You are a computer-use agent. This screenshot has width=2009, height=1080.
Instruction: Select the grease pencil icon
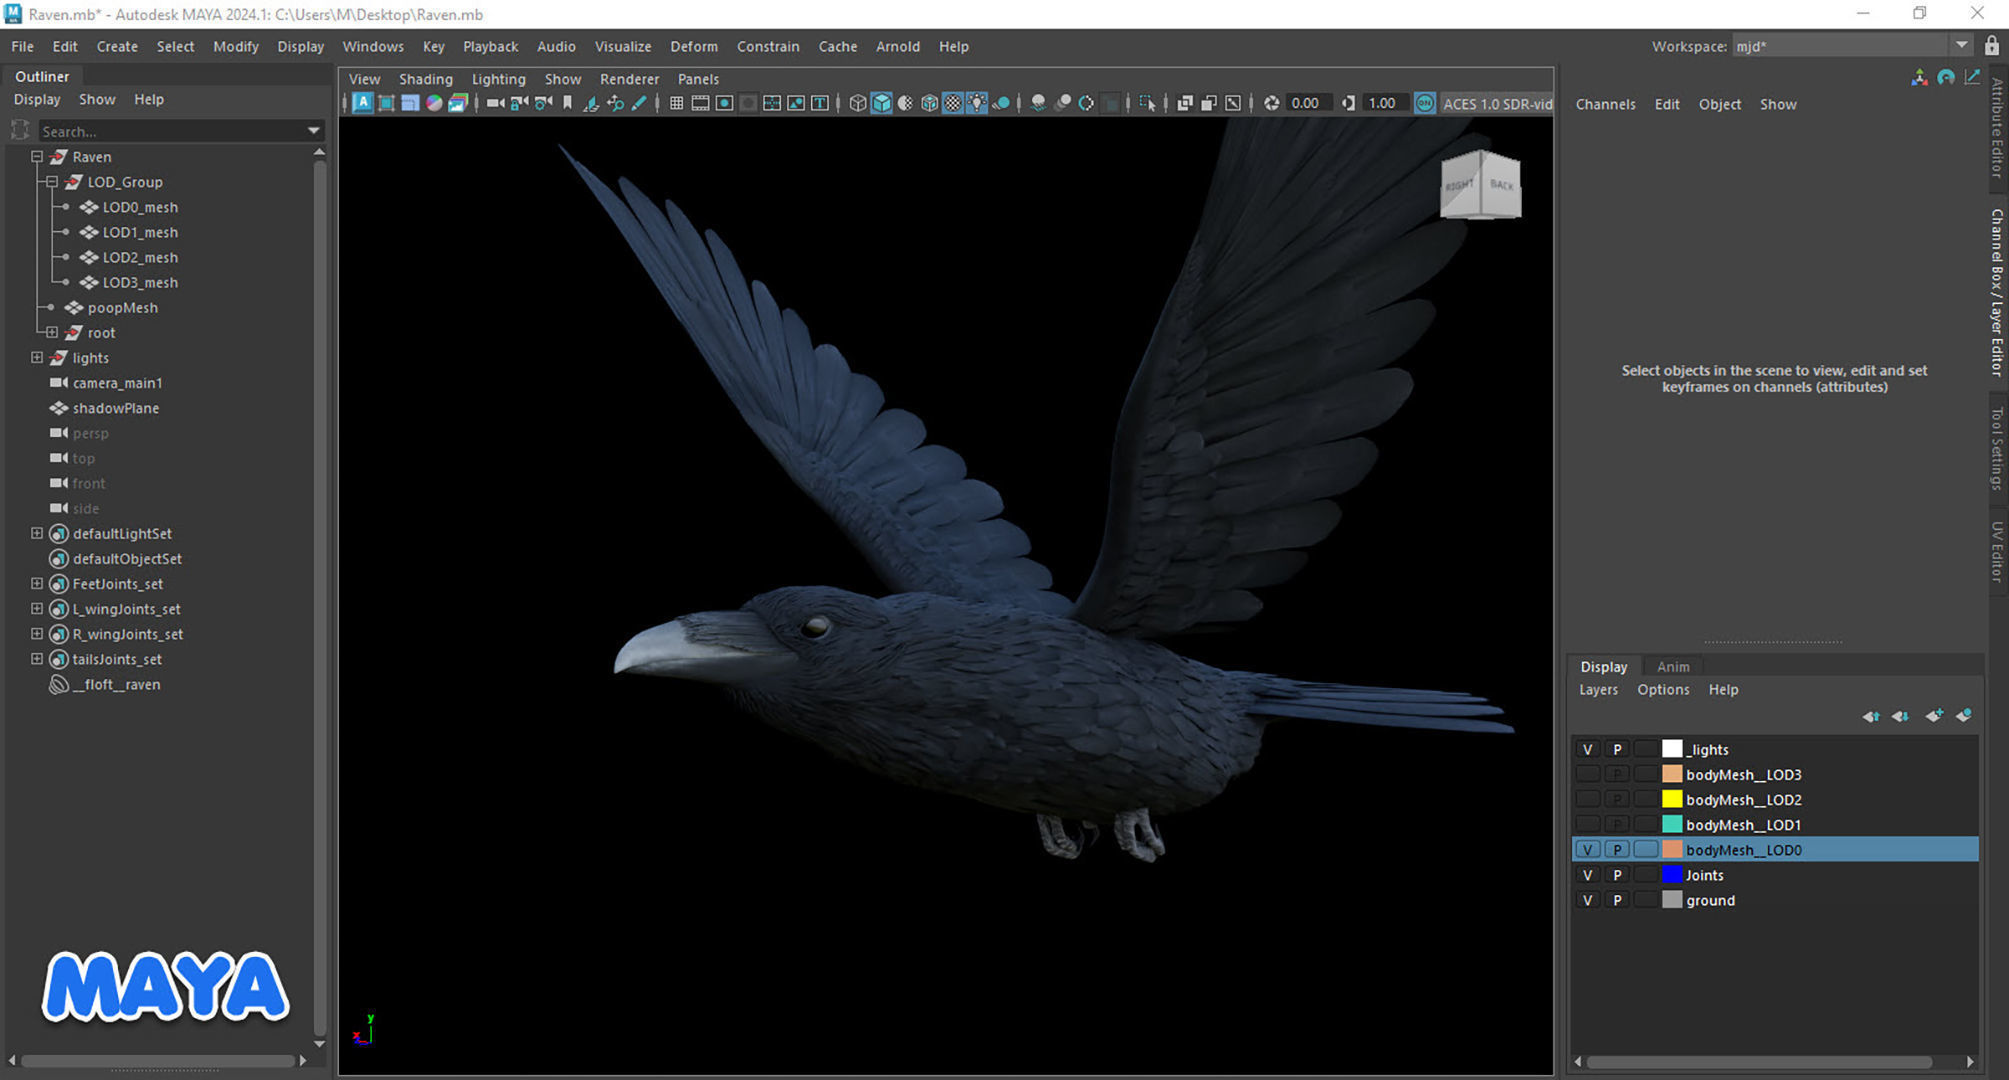tap(639, 103)
